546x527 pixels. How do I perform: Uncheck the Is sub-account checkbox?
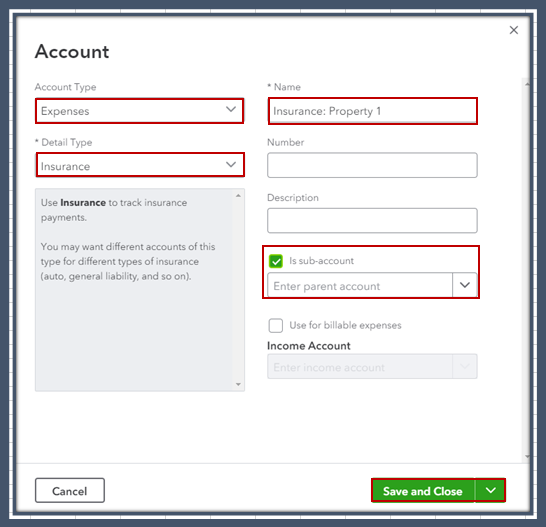[276, 261]
